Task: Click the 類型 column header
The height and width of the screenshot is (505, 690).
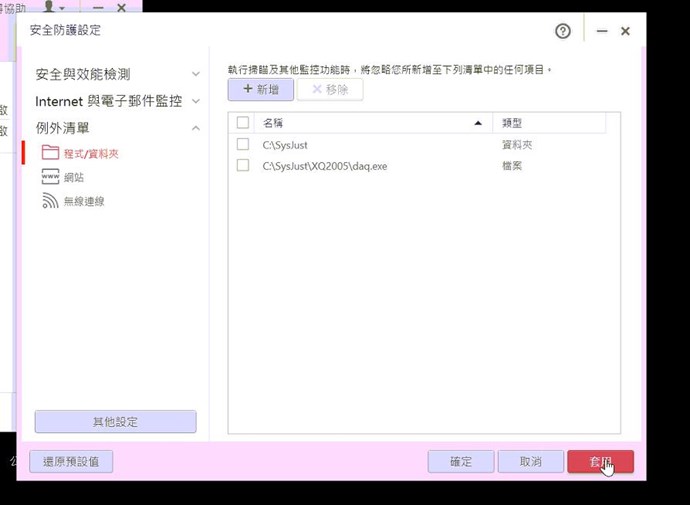Action: [550, 123]
